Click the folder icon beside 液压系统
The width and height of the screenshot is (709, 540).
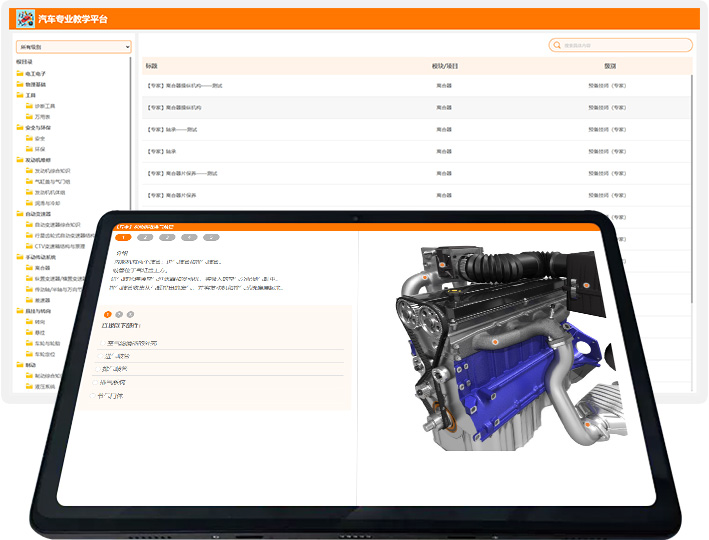coord(29,386)
